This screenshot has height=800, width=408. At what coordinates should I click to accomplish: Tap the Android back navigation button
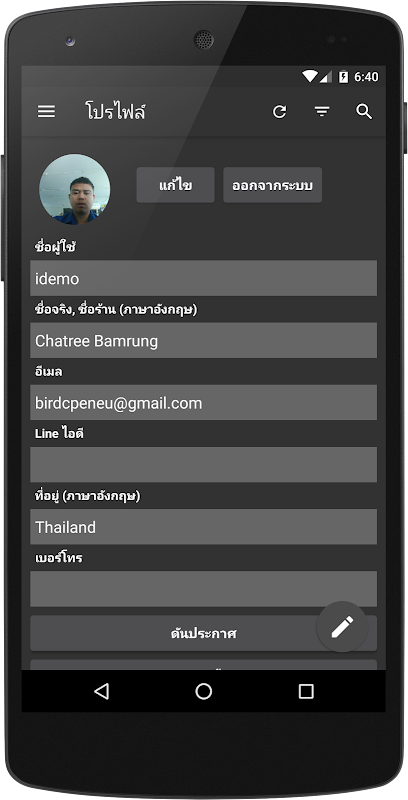101,691
